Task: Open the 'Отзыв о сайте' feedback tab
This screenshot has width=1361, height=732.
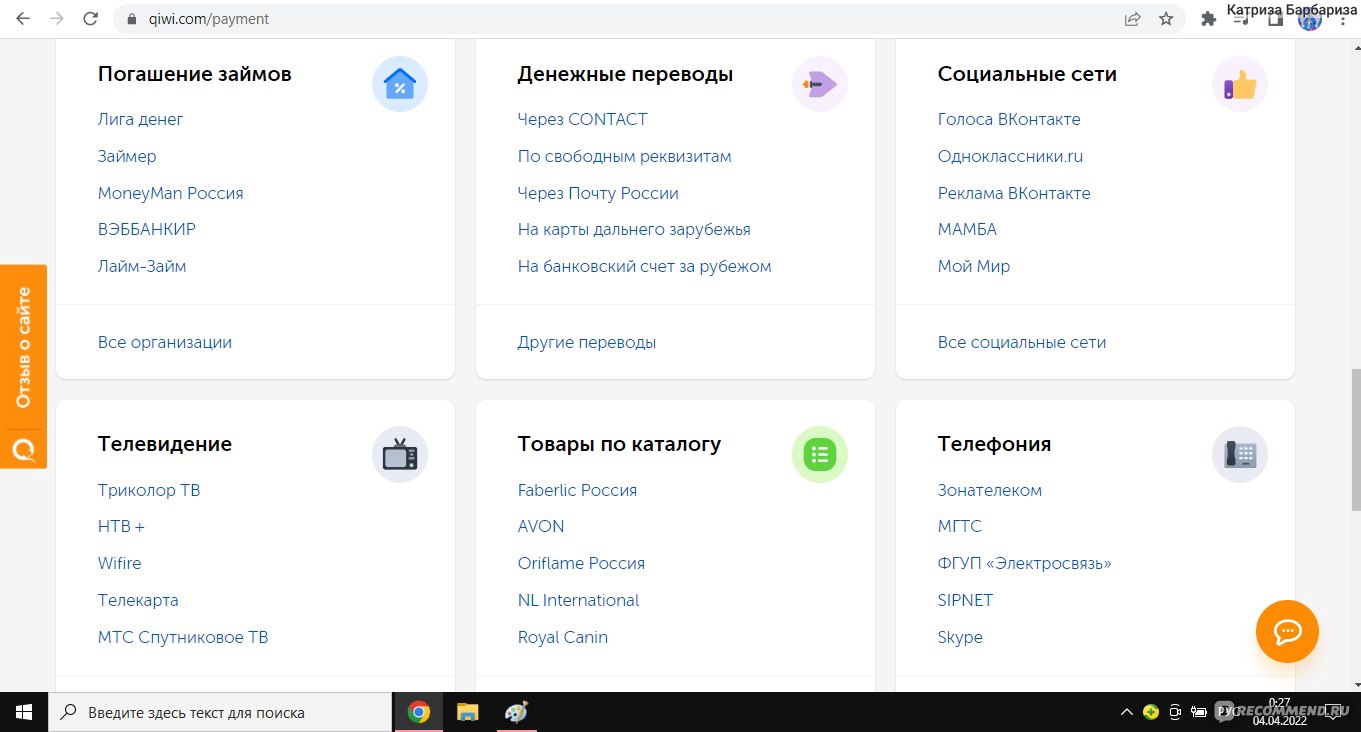Action: tap(23, 347)
